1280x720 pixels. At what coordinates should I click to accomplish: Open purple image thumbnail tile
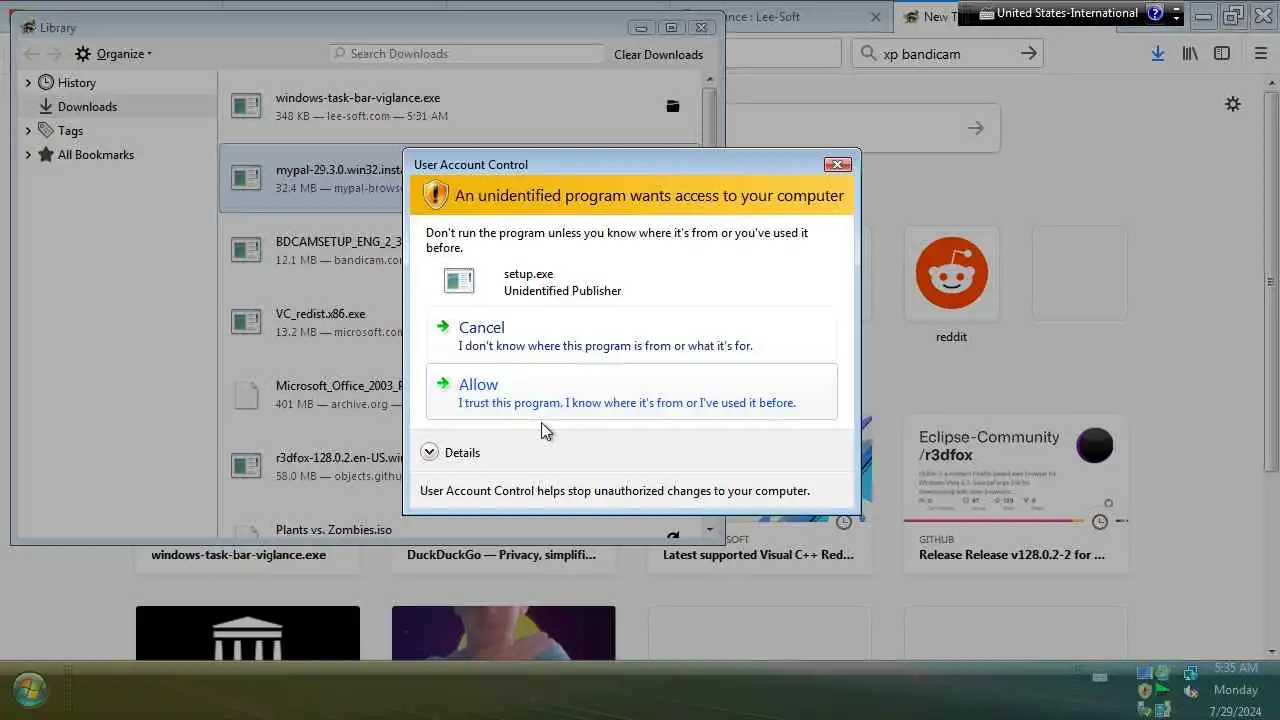tap(504, 633)
